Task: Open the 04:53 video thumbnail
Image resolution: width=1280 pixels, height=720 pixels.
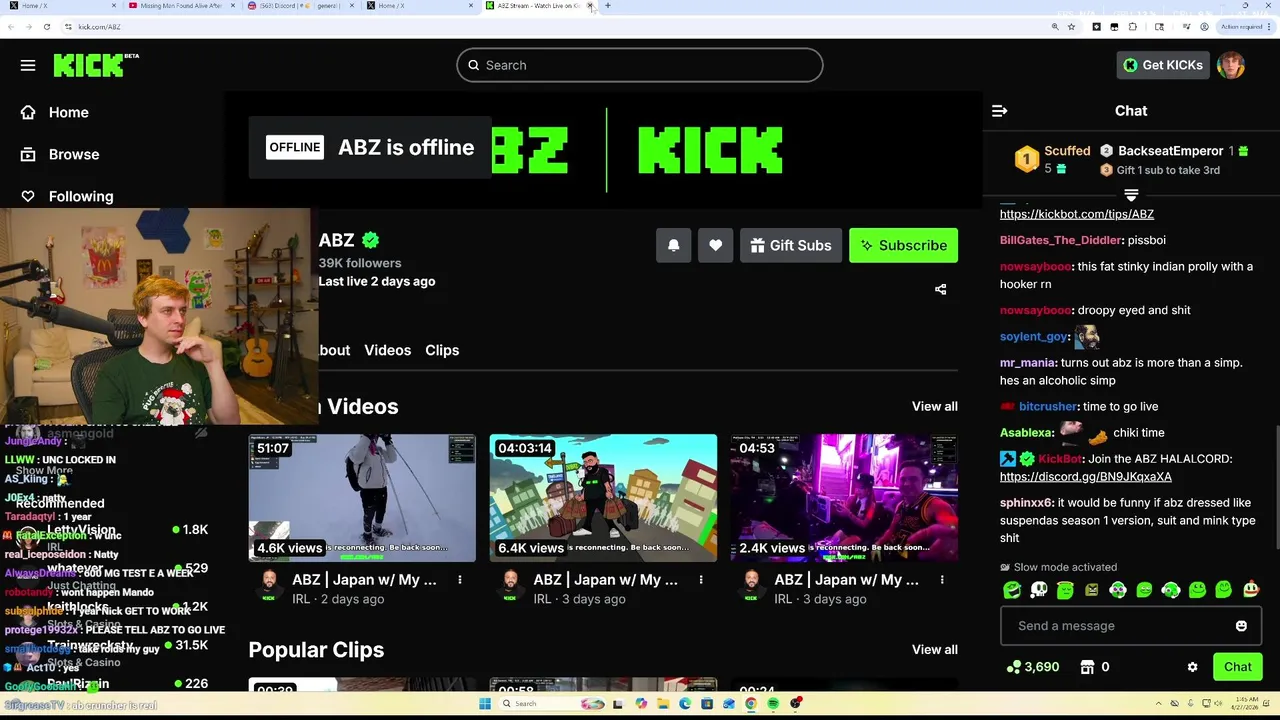Action: coord(844,498)
